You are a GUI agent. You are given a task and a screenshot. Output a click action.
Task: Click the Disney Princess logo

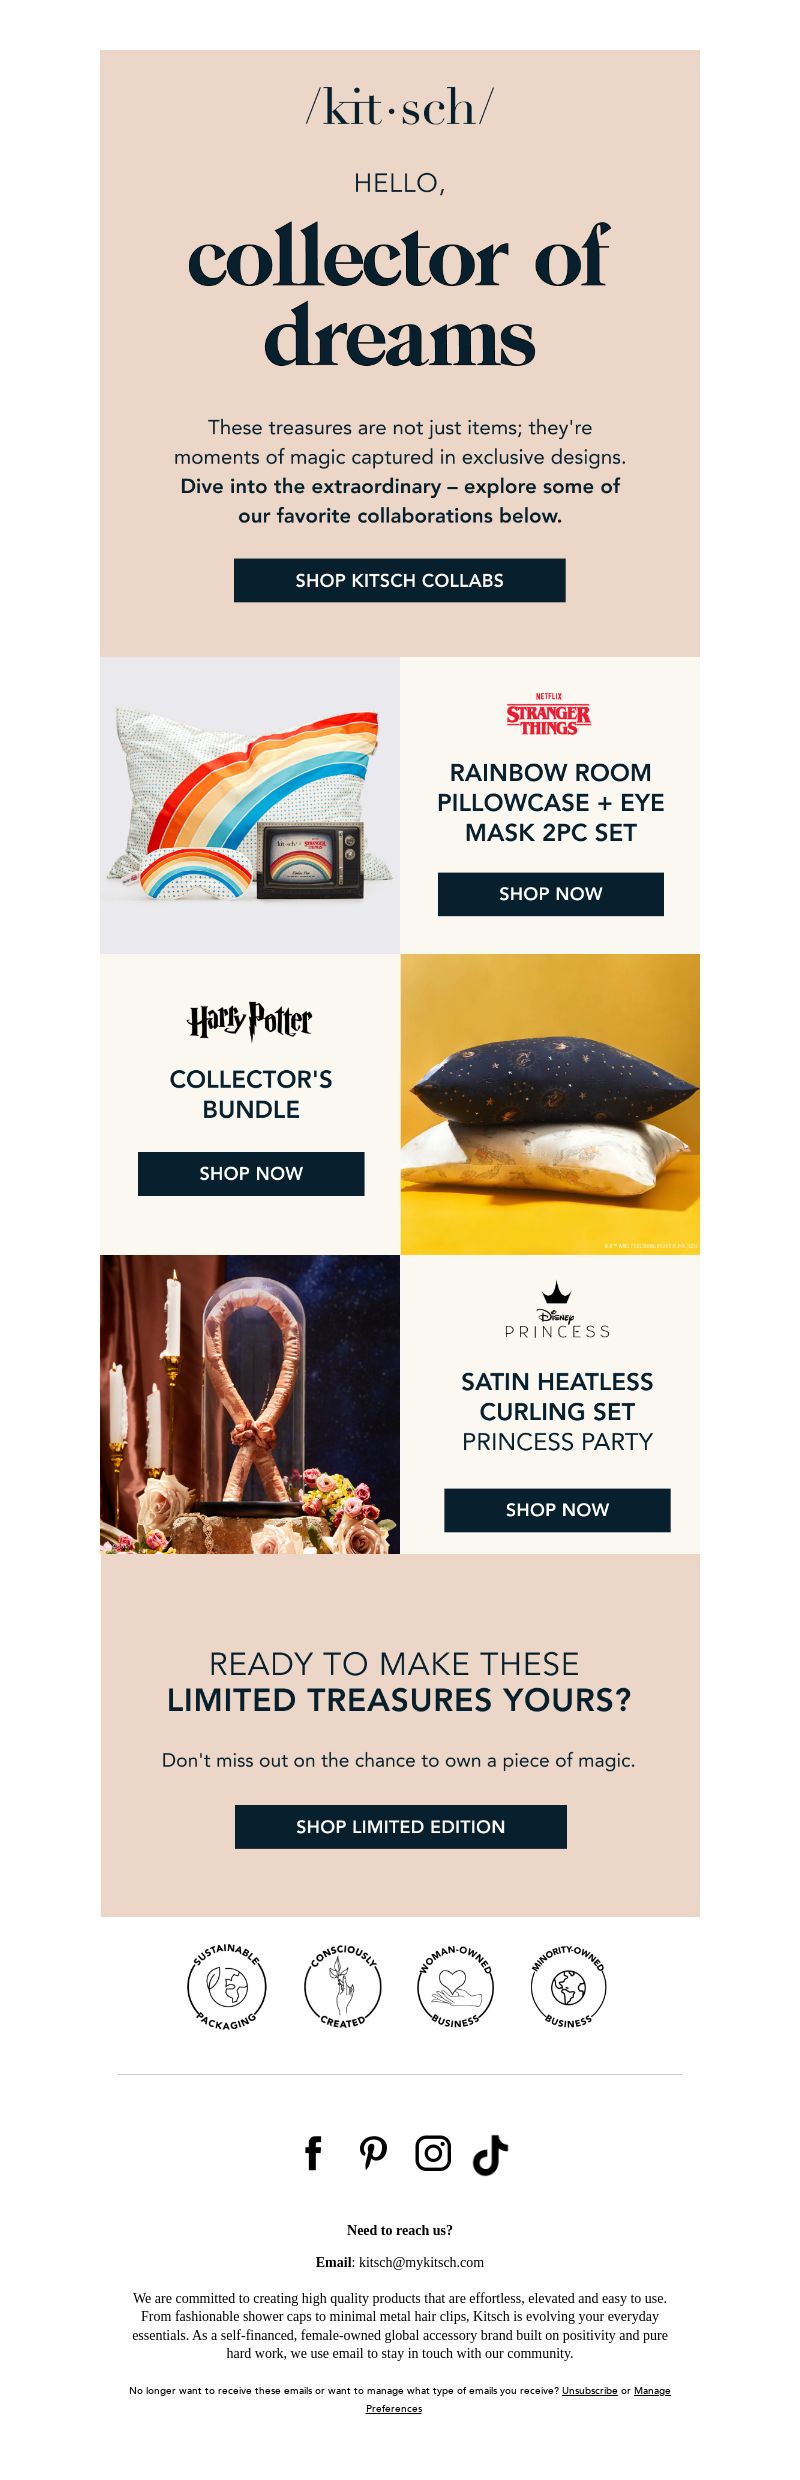tap(557, 1310)
